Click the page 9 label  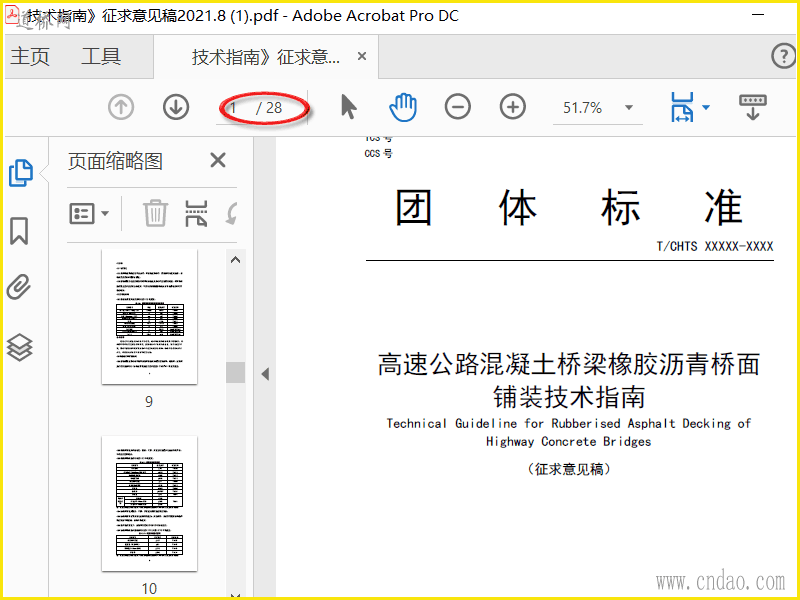[x=149, y=402]
